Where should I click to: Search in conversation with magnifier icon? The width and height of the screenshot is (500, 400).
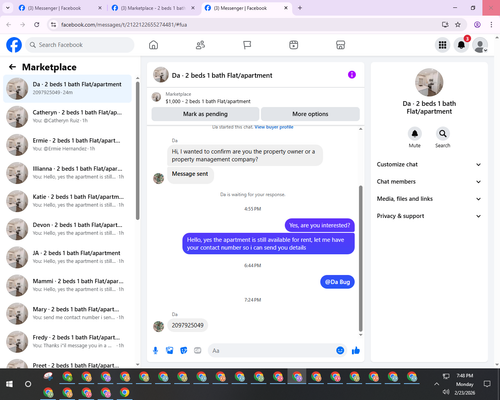point(443,134)
